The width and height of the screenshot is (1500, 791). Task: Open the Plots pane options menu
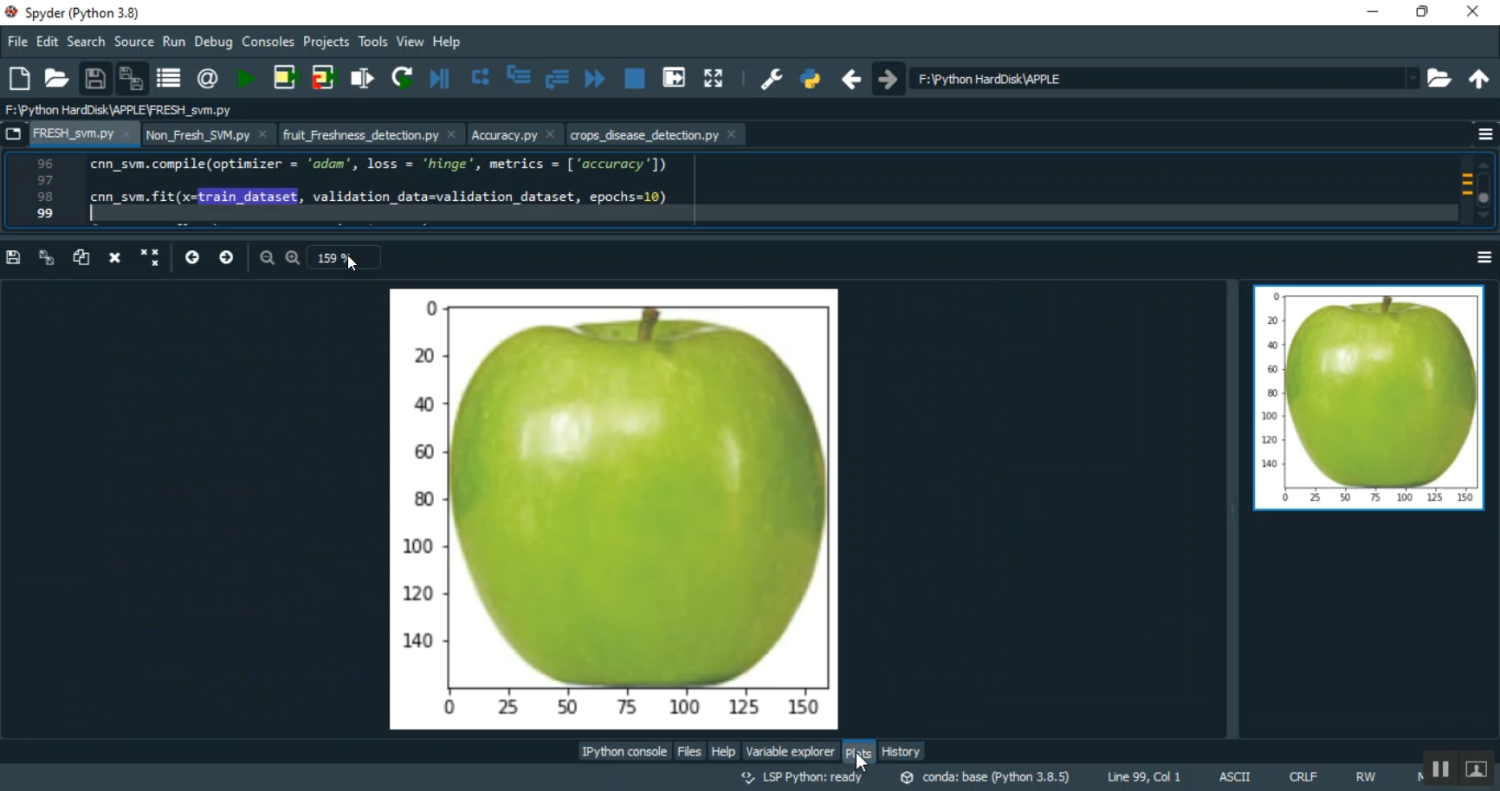[1485, 258]
